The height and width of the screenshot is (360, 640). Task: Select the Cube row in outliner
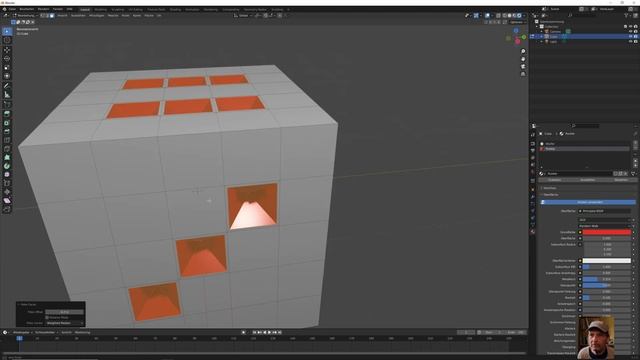[584, 36]
